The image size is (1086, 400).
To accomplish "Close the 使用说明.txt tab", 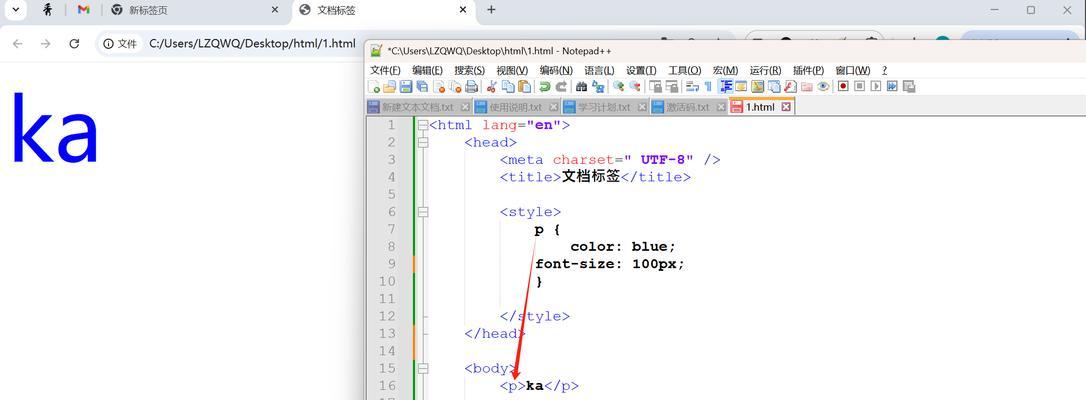I will [x=553, y=107].
